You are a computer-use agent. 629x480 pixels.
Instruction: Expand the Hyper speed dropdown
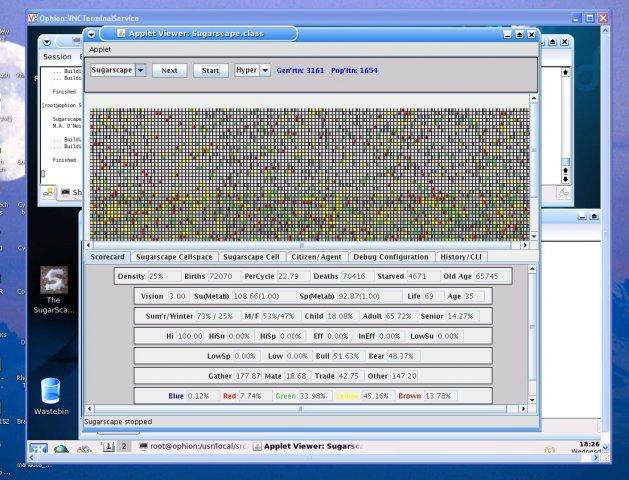click(265, 70)
